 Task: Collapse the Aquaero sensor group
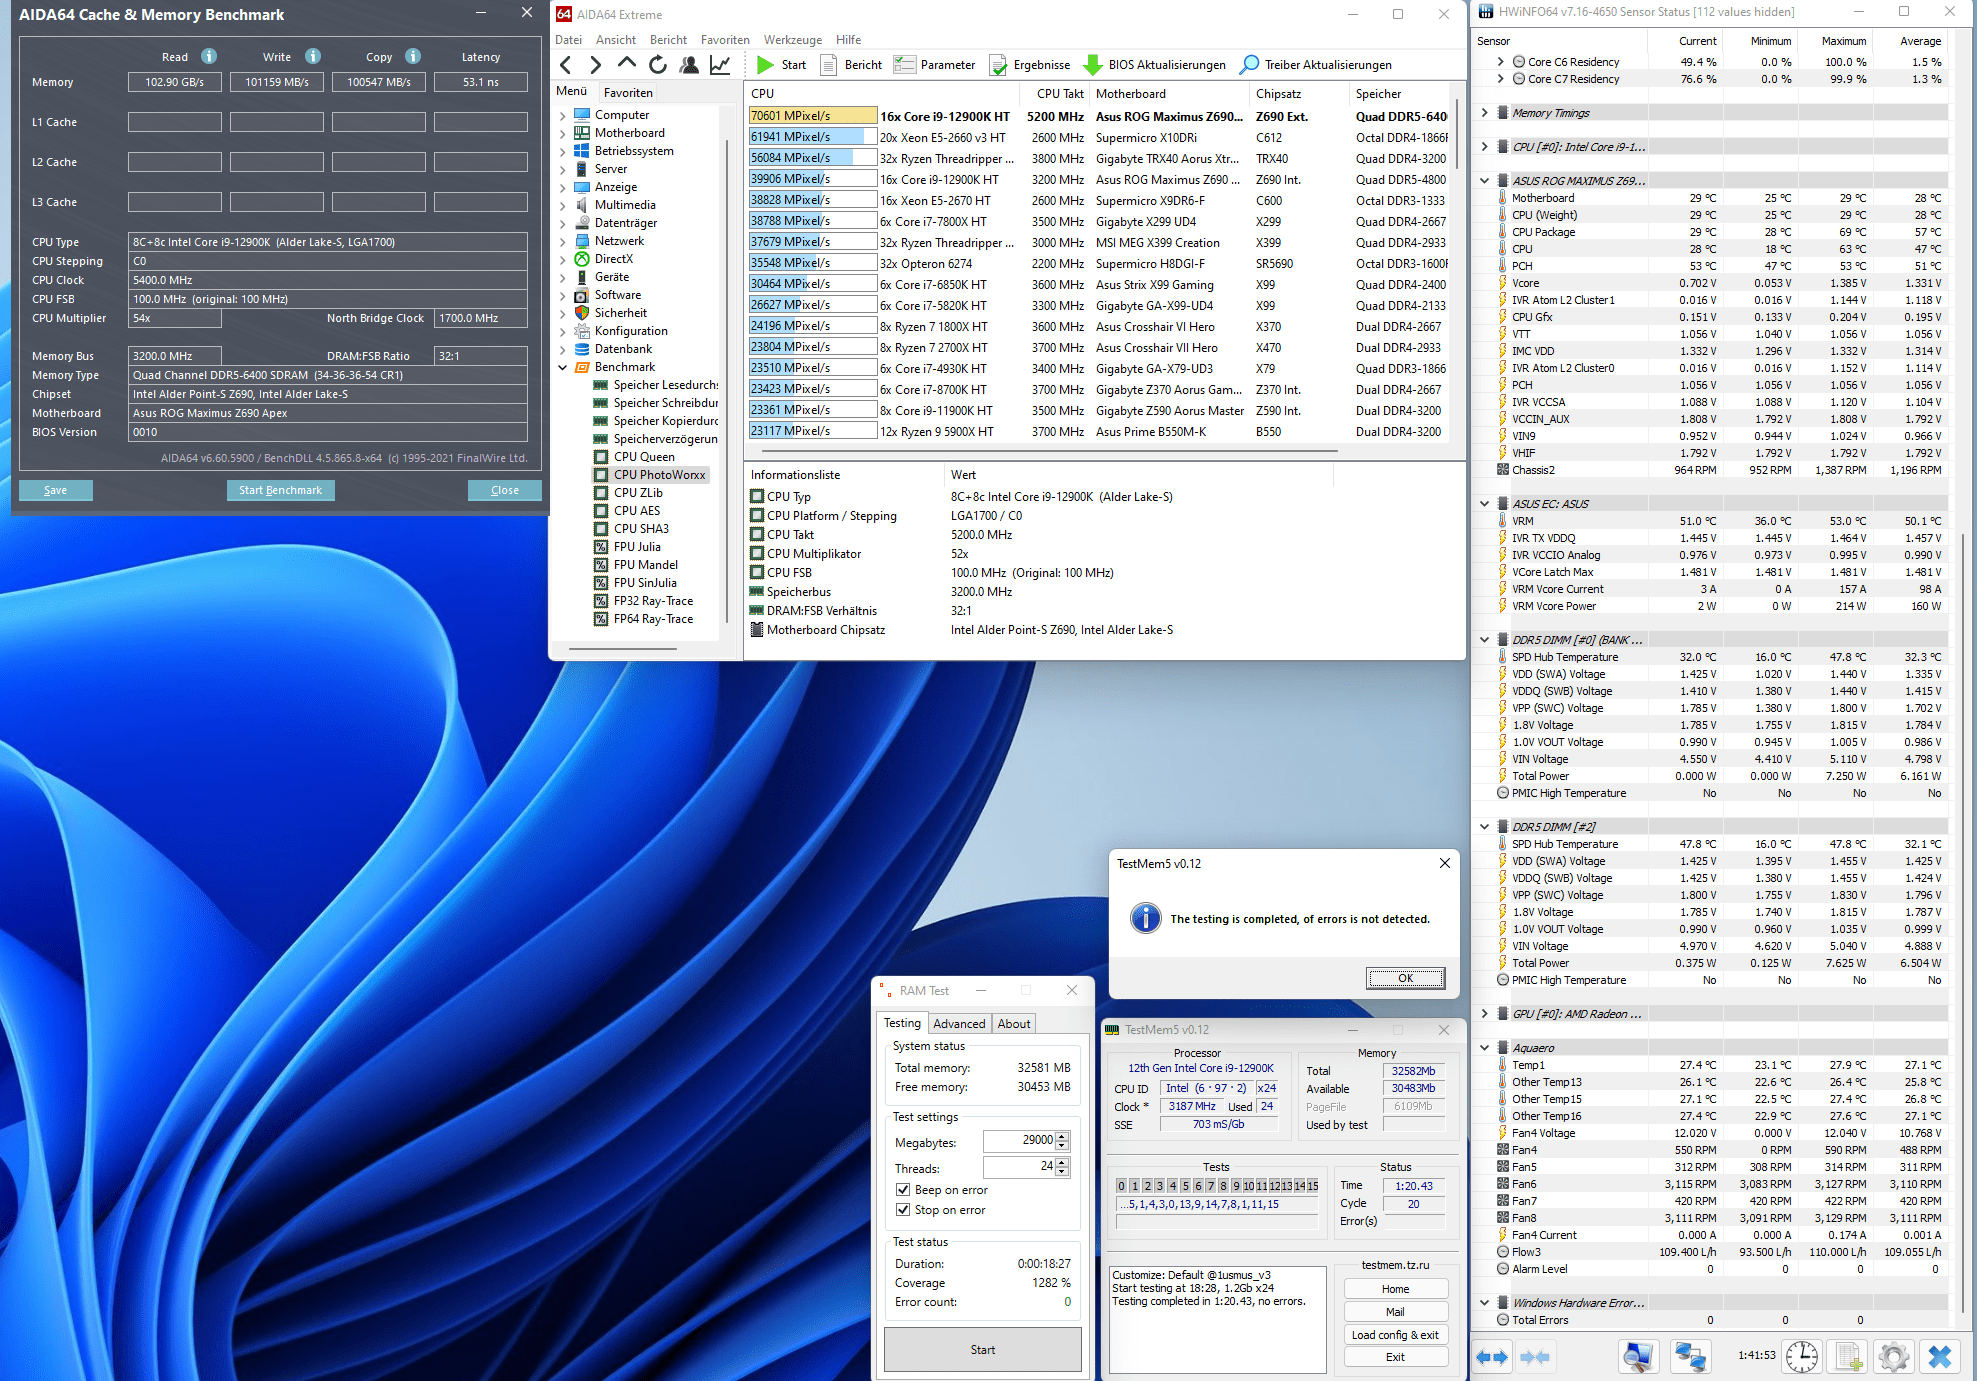(1485, 1048)
